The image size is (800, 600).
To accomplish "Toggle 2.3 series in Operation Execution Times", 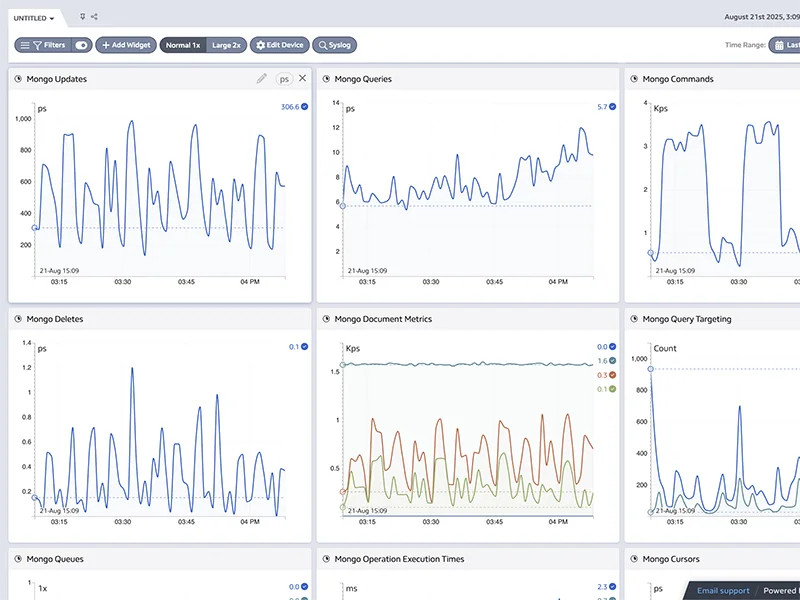I will click(x=612, y=587).
